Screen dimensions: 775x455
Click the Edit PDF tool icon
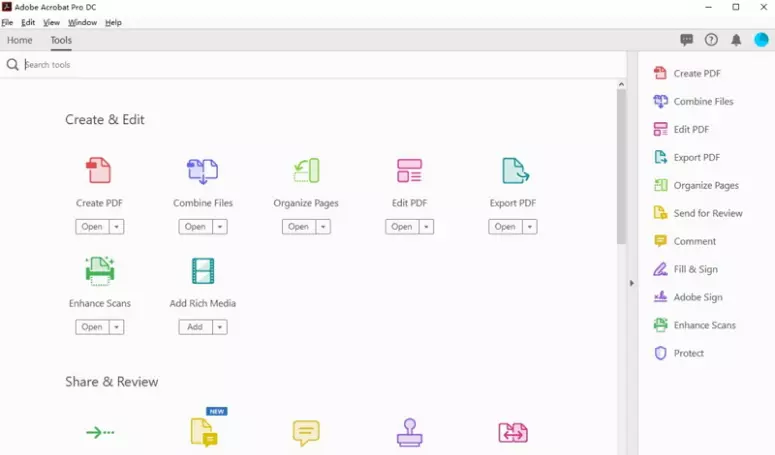pos(409,170)
